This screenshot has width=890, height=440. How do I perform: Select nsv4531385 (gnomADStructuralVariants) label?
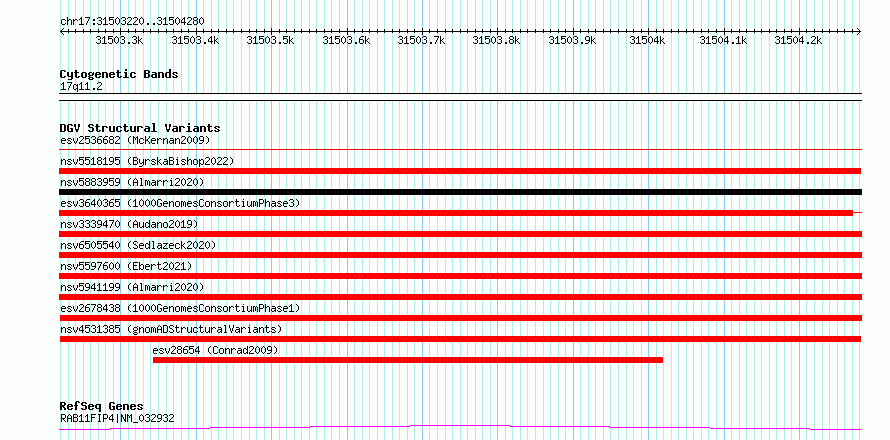[171, 329]
